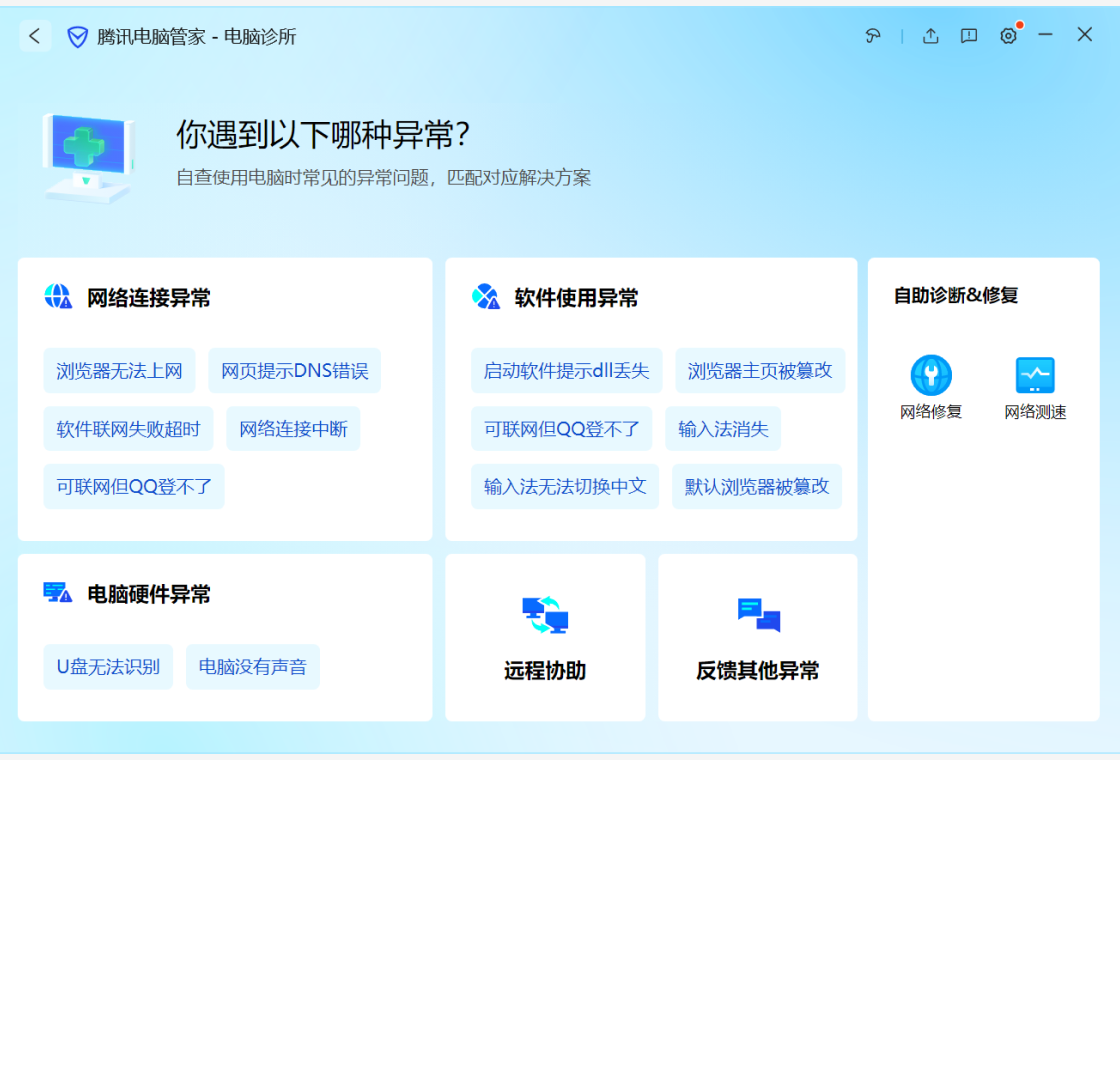Click the upload arrow icon in title bar
This screenshot has width=1120, height=1075.
coord(930,36)
